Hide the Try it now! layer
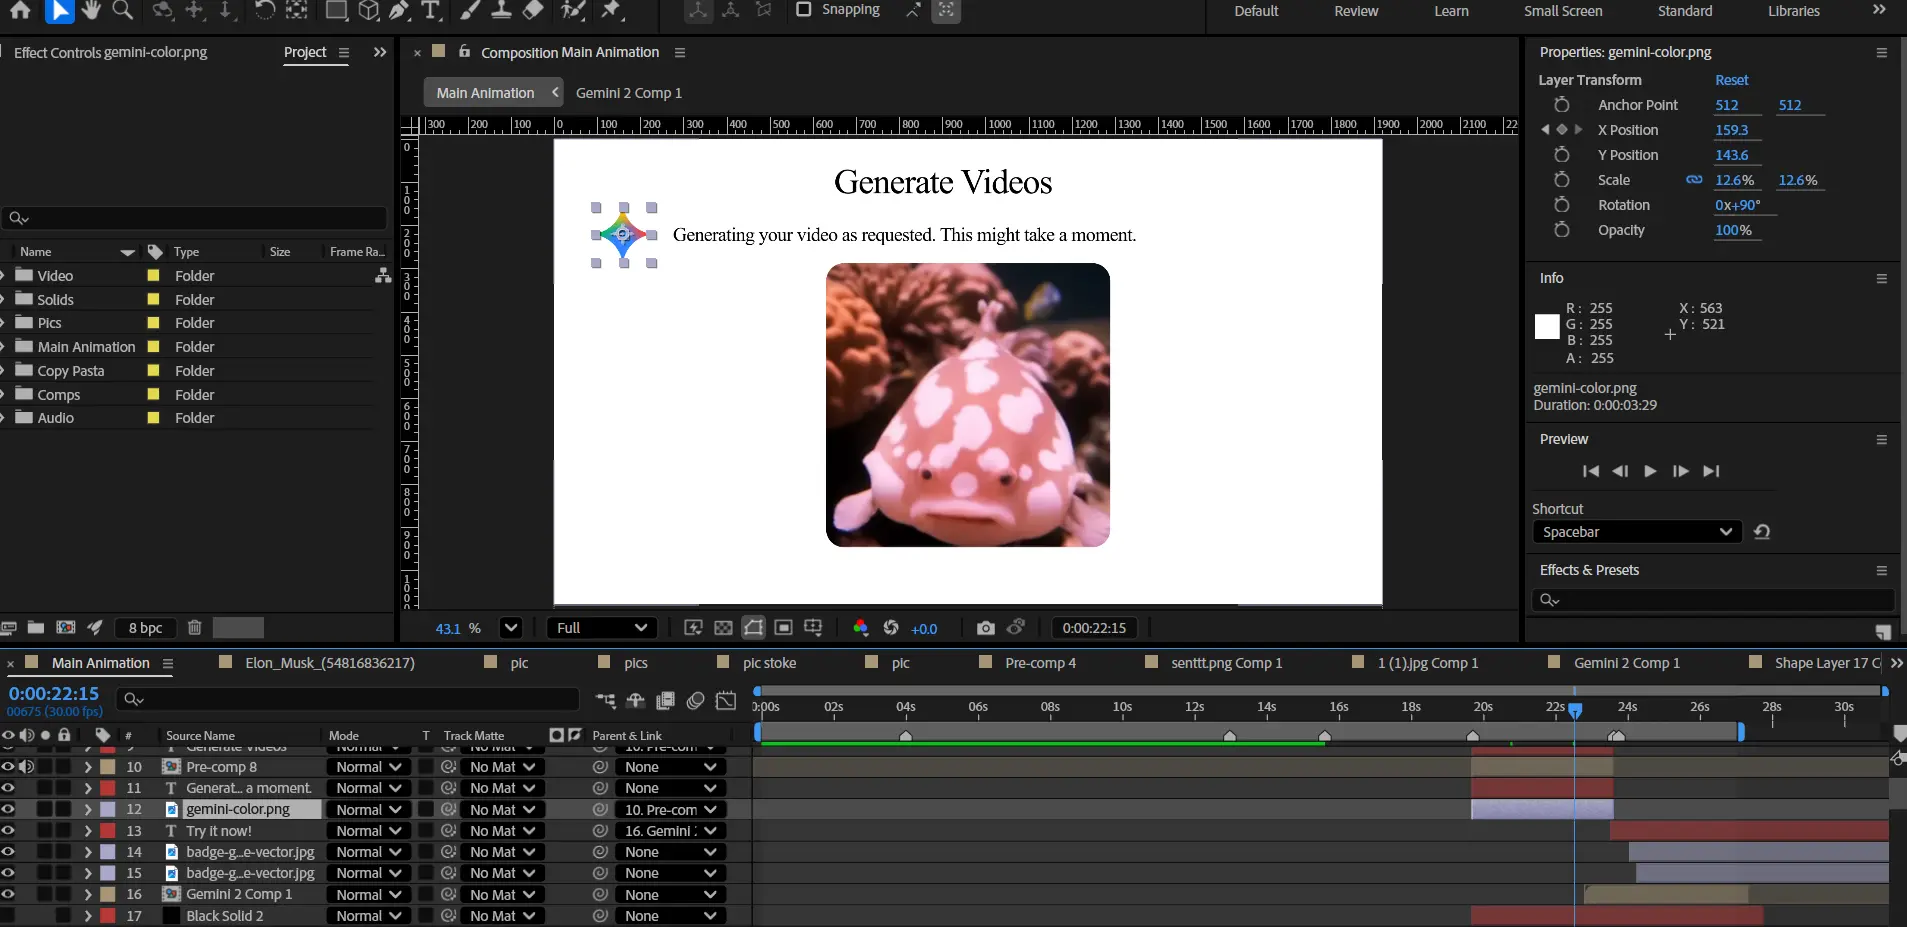Viewport: 1907px width, 927px height. point(8,831)
